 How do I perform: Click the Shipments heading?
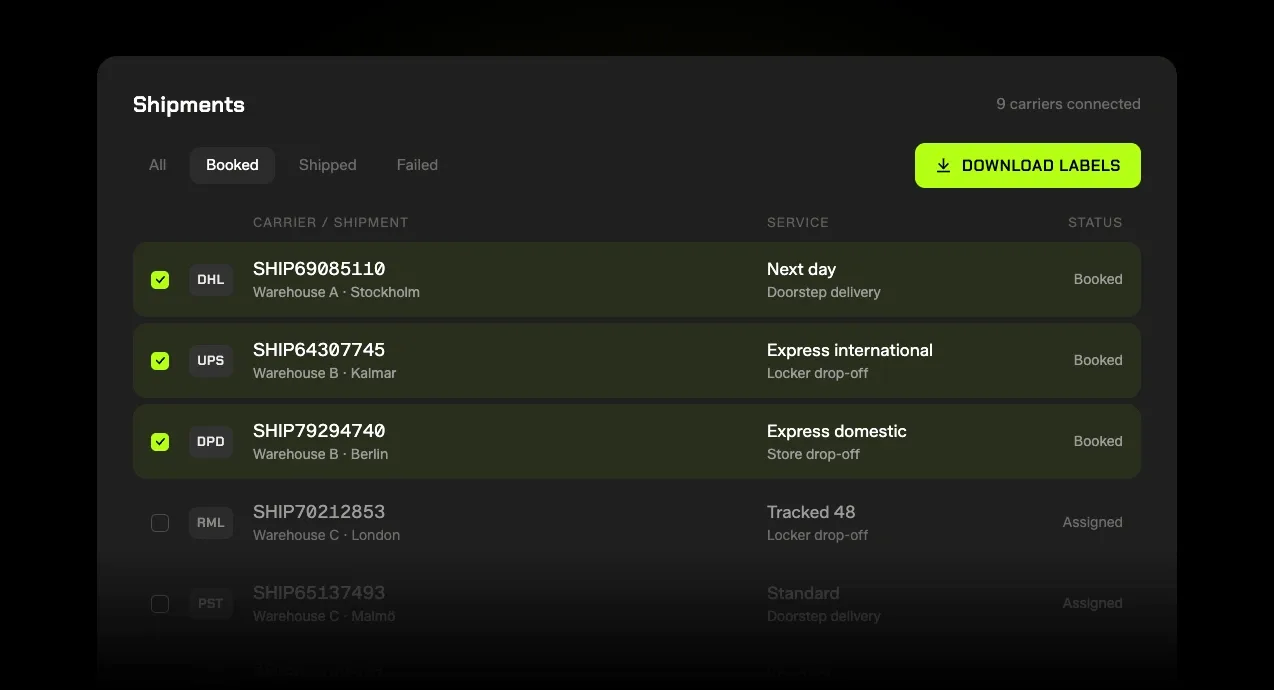coord(189,105)
